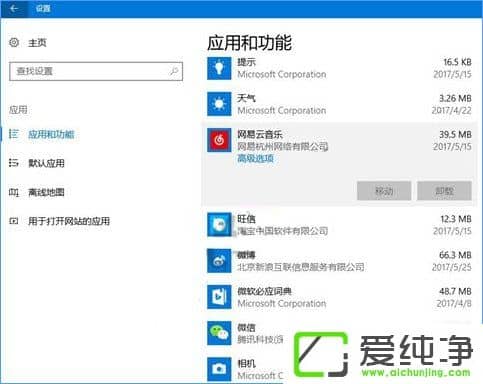Click the 默认应用 sidebar icon
Screen dimensions: 483x384
click(14, 163)
